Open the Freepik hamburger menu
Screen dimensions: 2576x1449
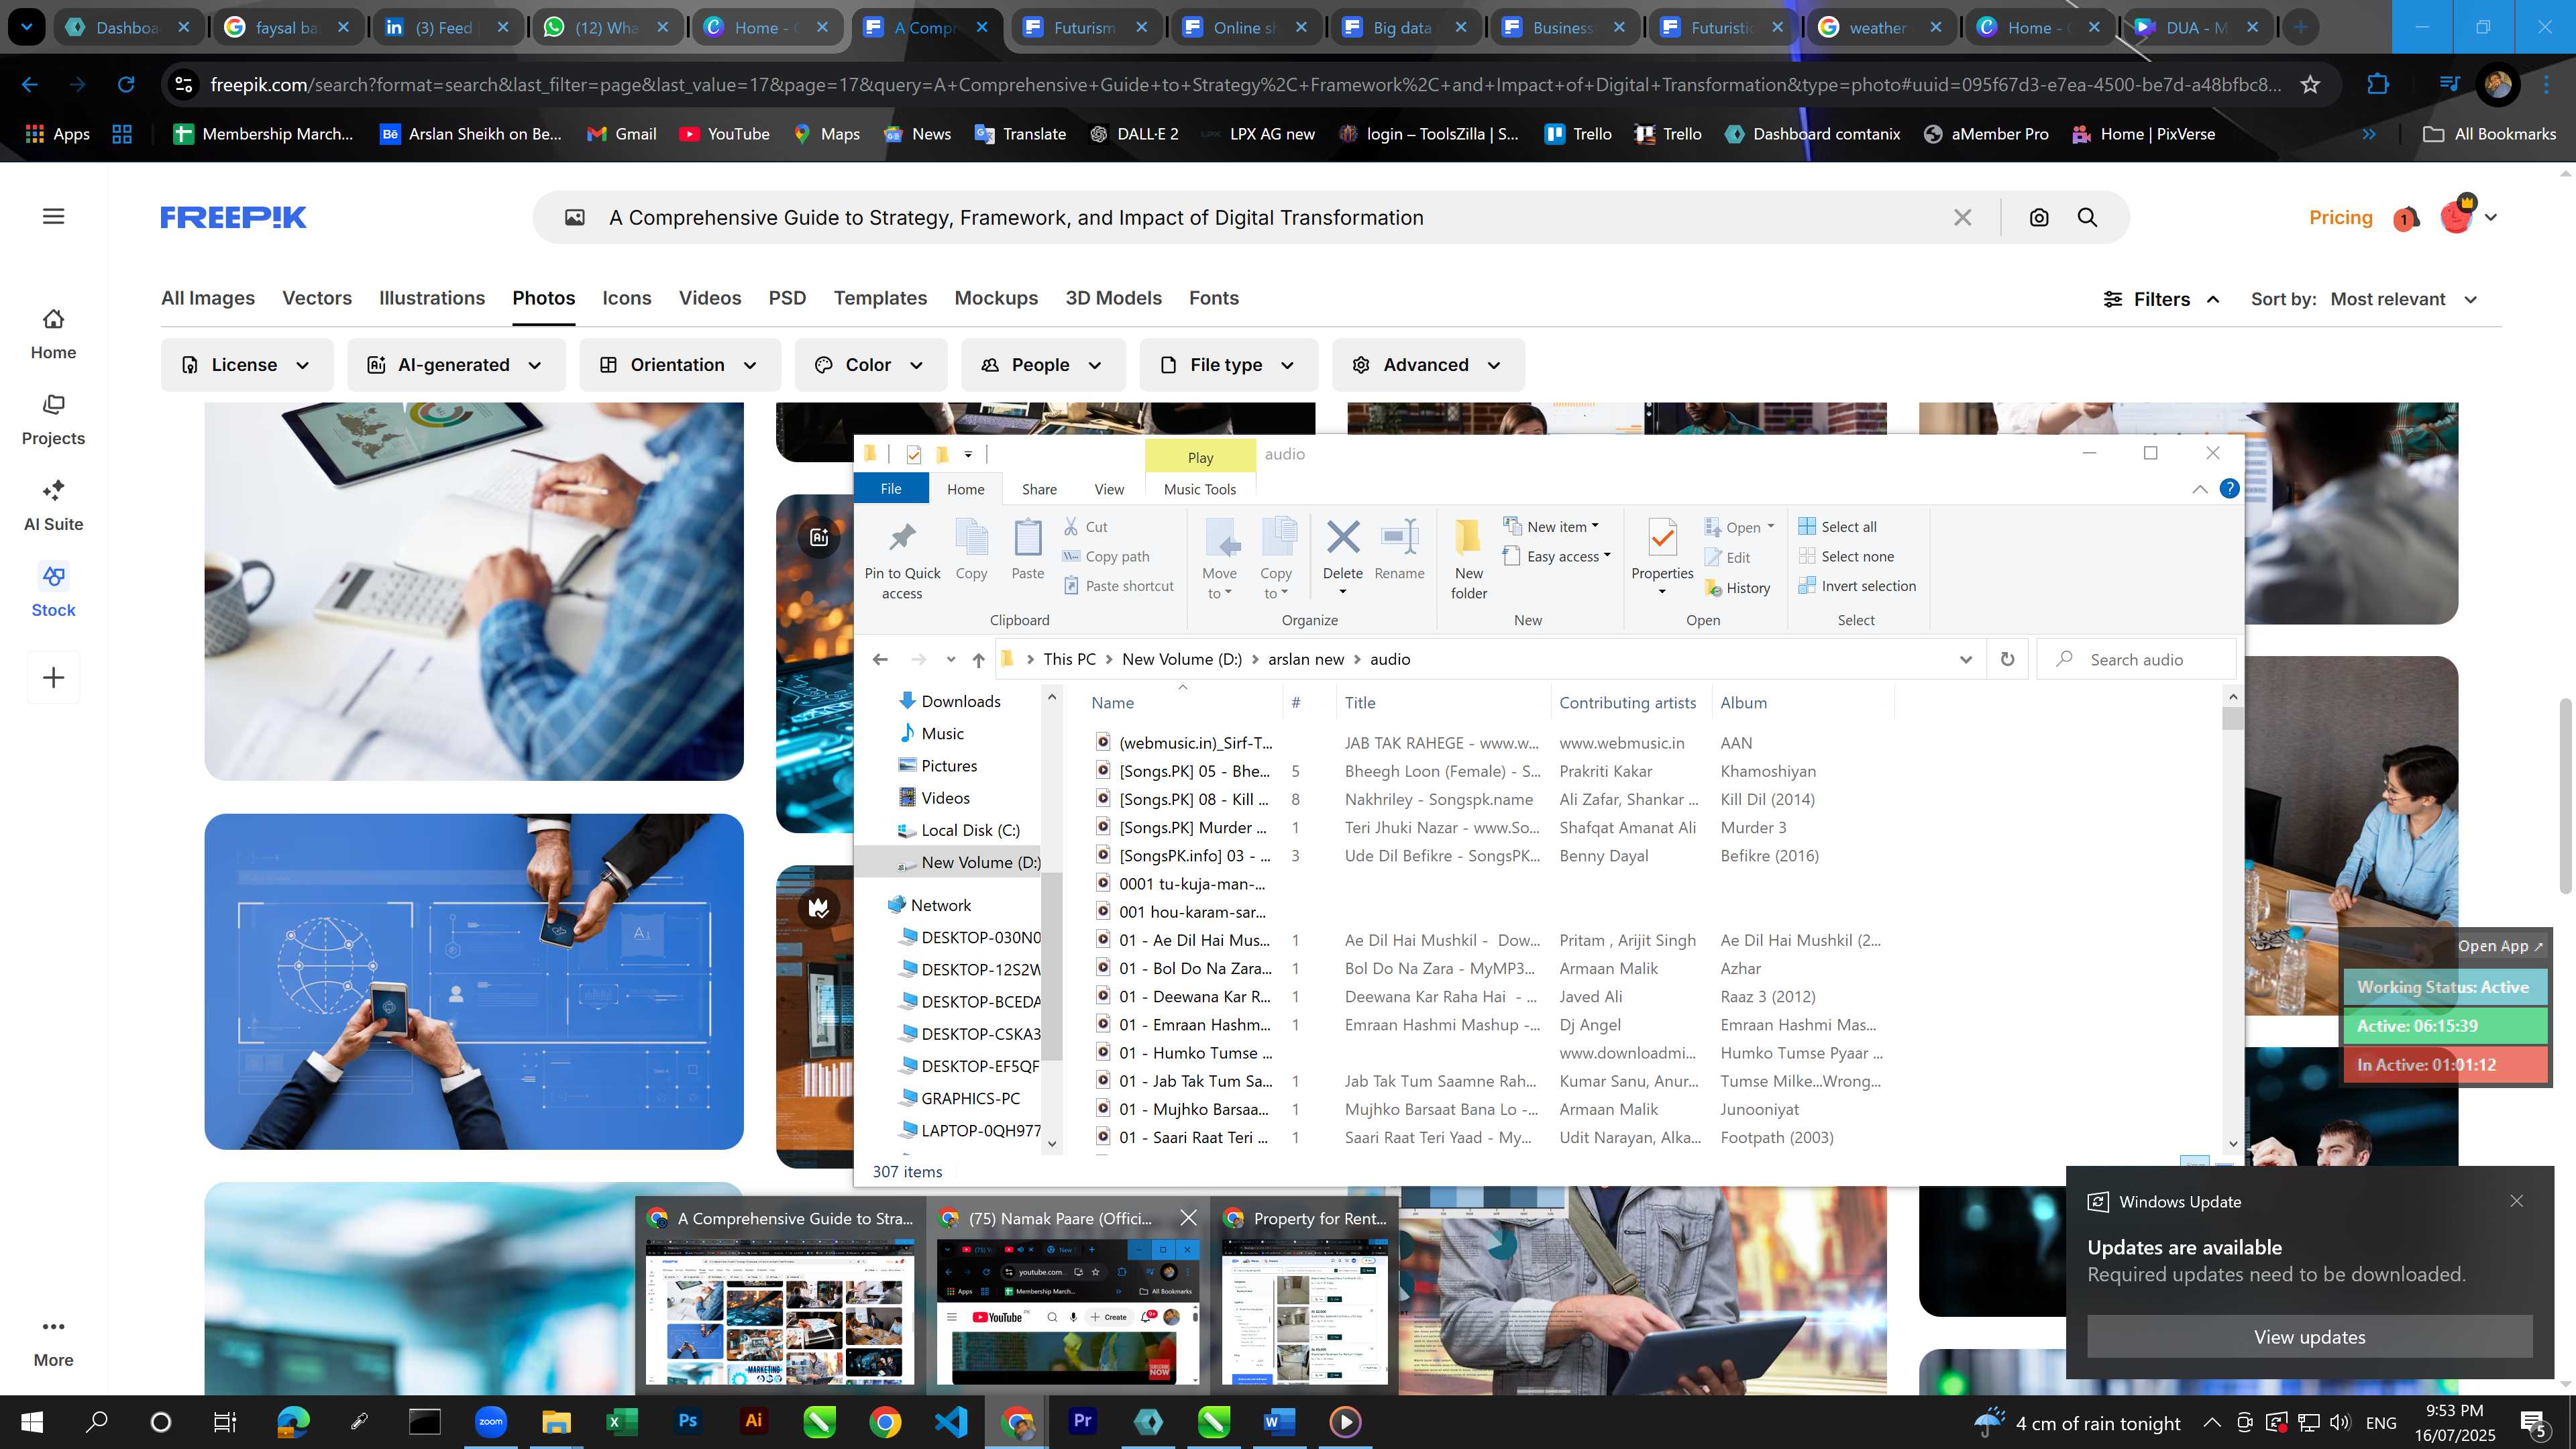point(53,216)
